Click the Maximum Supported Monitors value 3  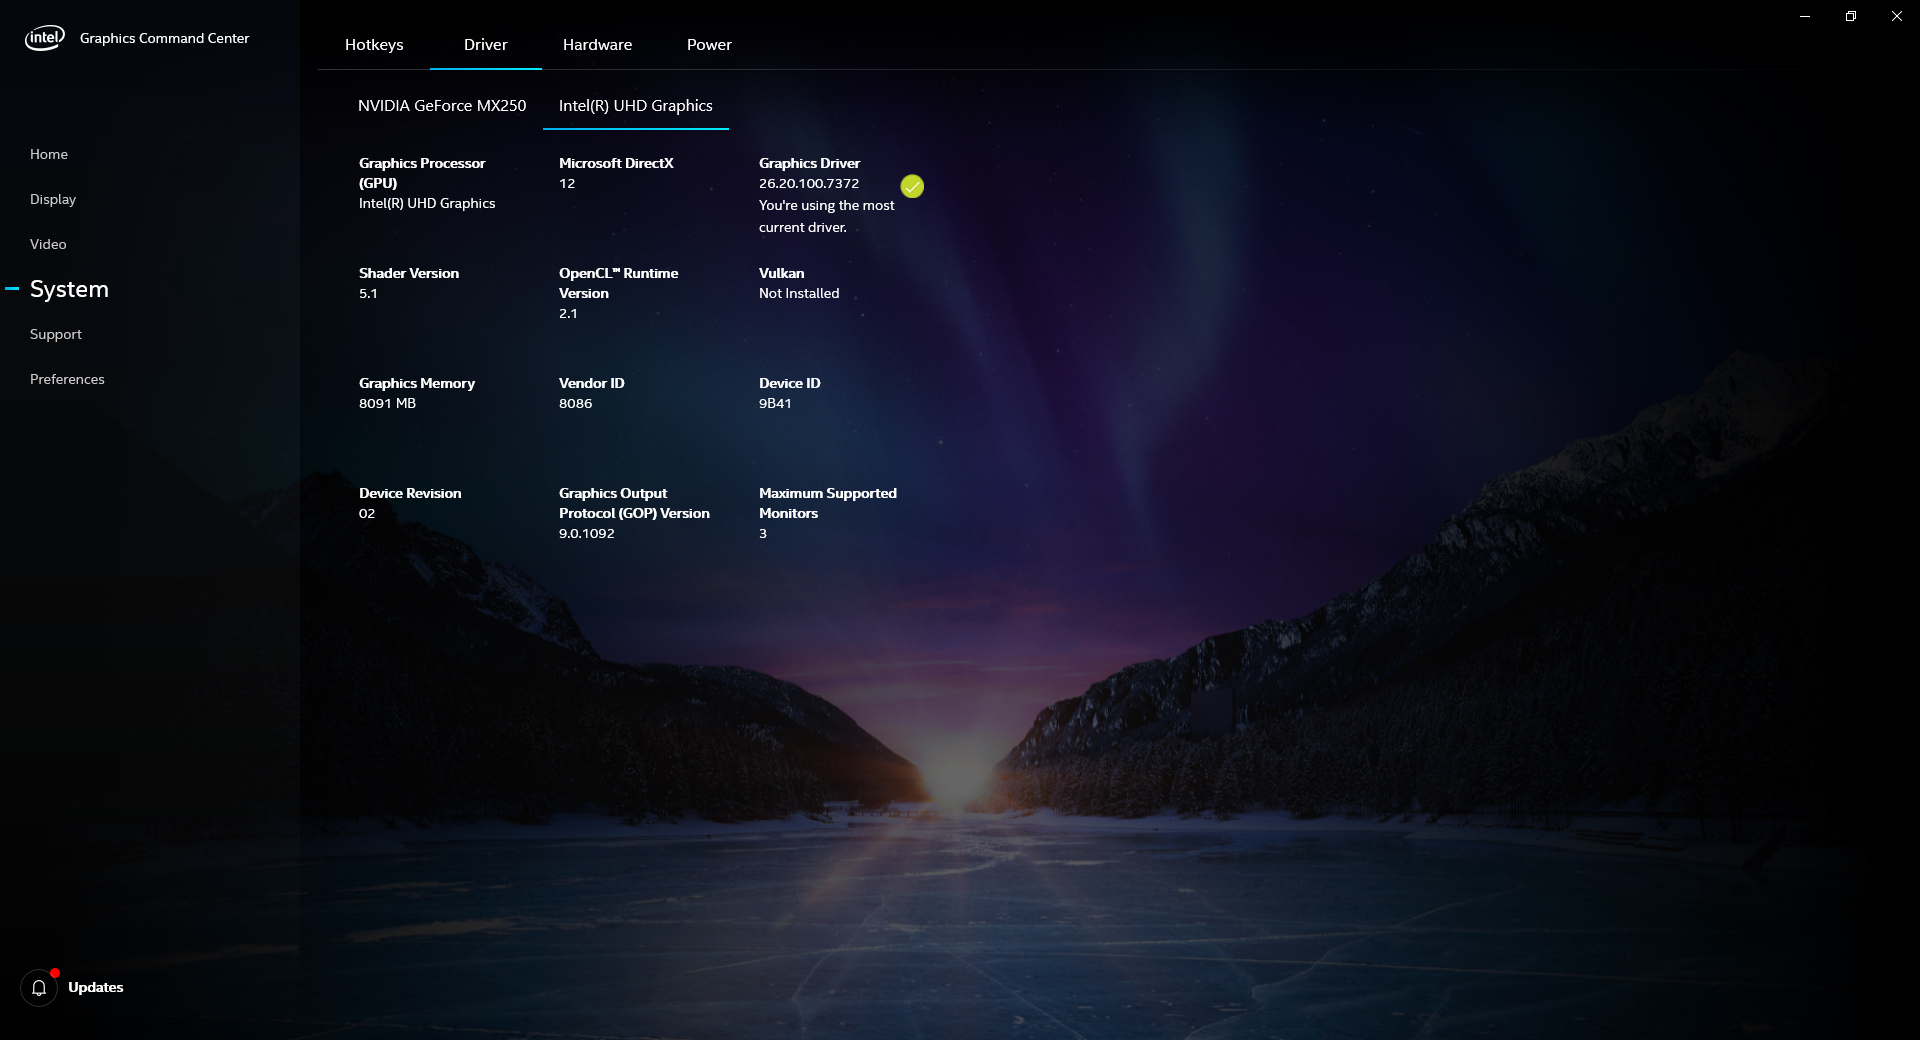pos(763,534)
